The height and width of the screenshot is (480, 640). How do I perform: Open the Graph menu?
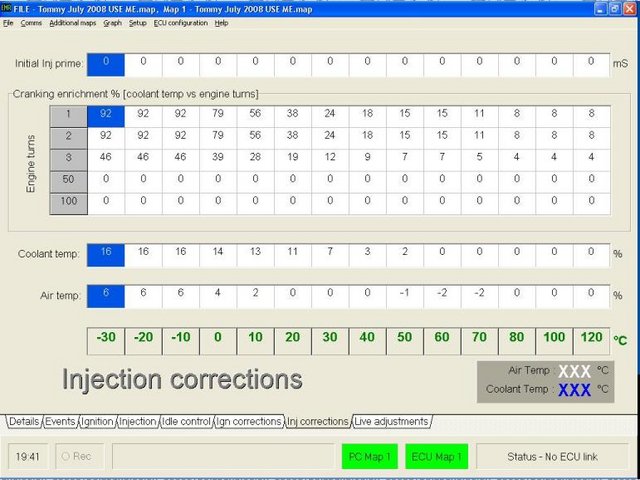pyautogui.click(x=110, y=22)
